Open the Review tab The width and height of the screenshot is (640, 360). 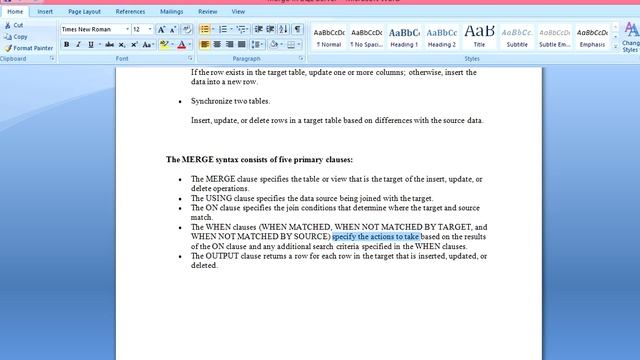[208, 12]
